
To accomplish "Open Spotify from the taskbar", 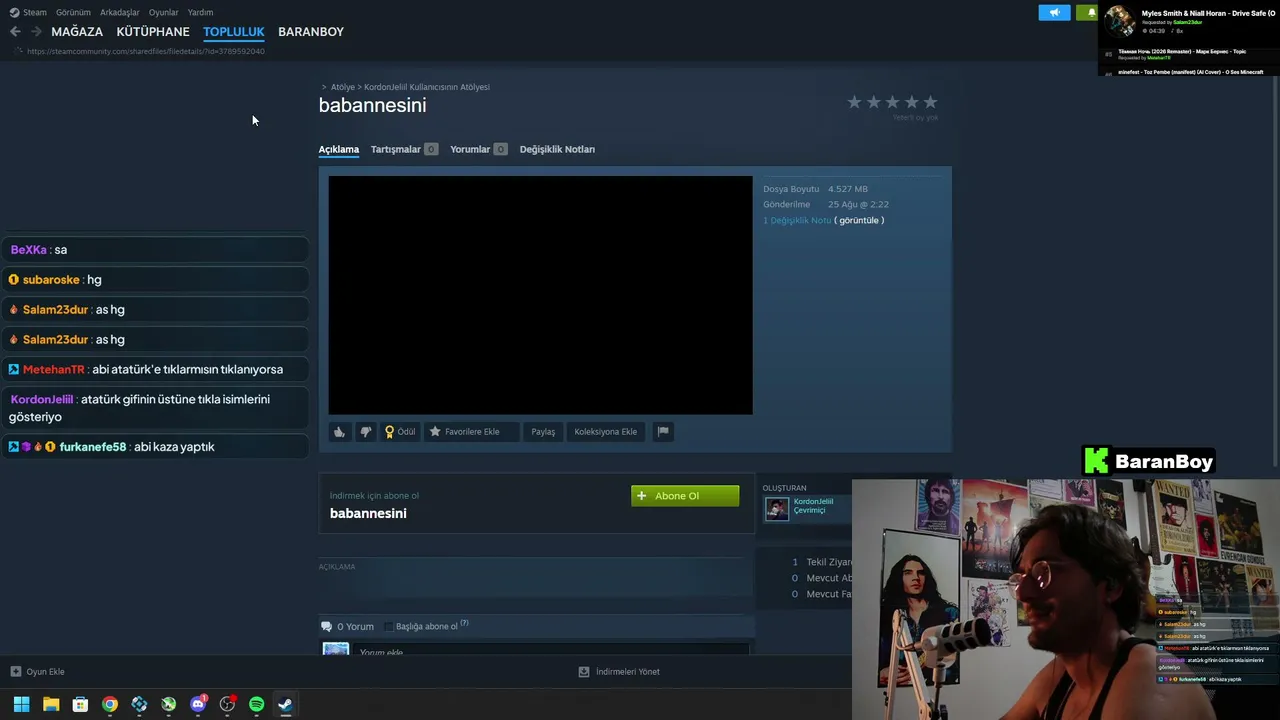I will click(x=256, y=704).
